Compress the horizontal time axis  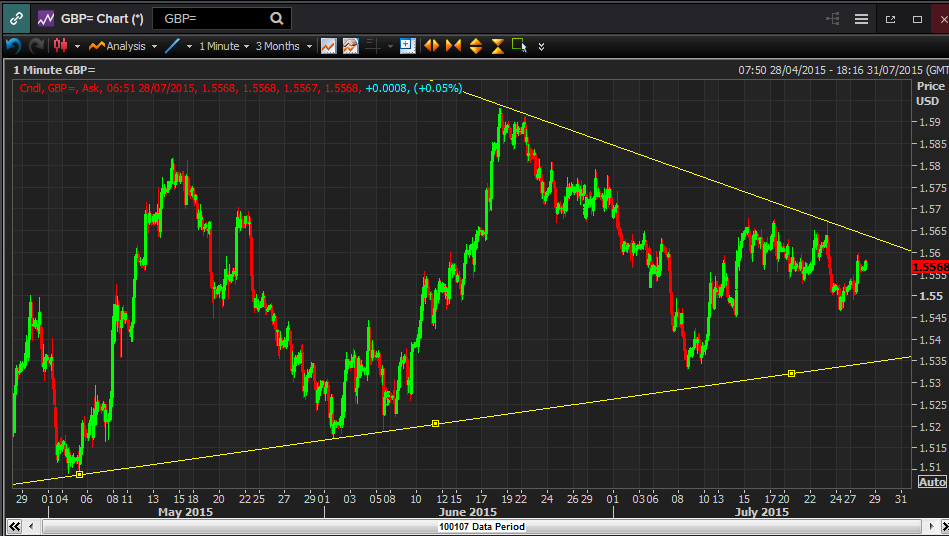[x=453, y=46]
